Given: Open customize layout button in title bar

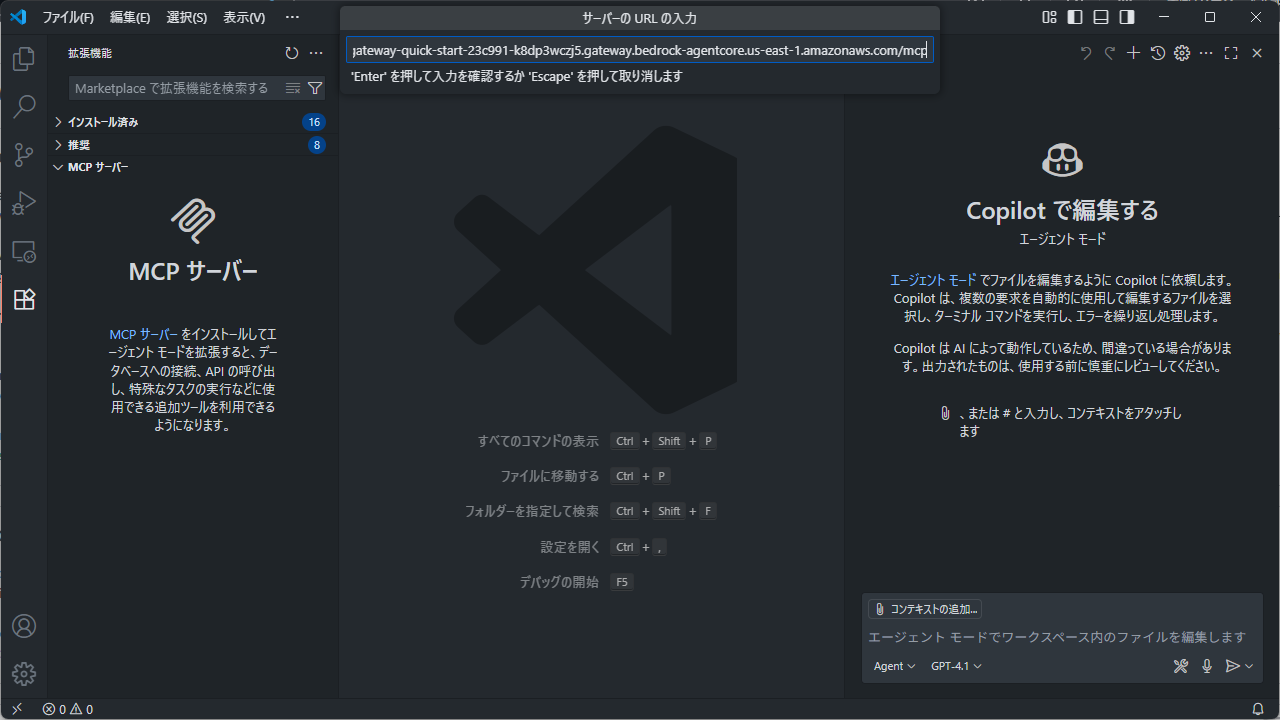Looking at the screenshot, I should 1049,17.
